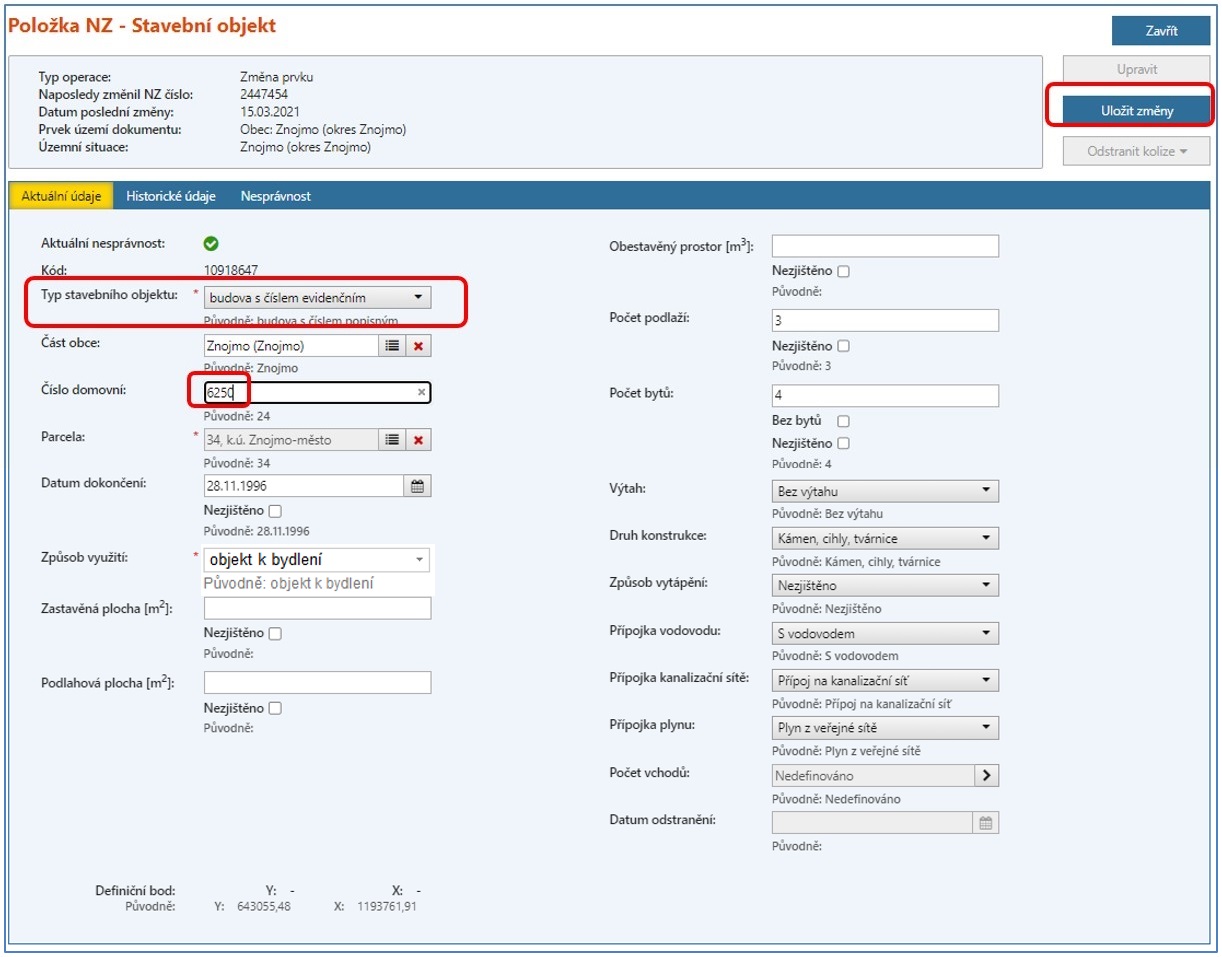Image resolution: width=1222 pixels, height=957 pixels.
Task: Click Uložit změny button
Action: 1137,111
